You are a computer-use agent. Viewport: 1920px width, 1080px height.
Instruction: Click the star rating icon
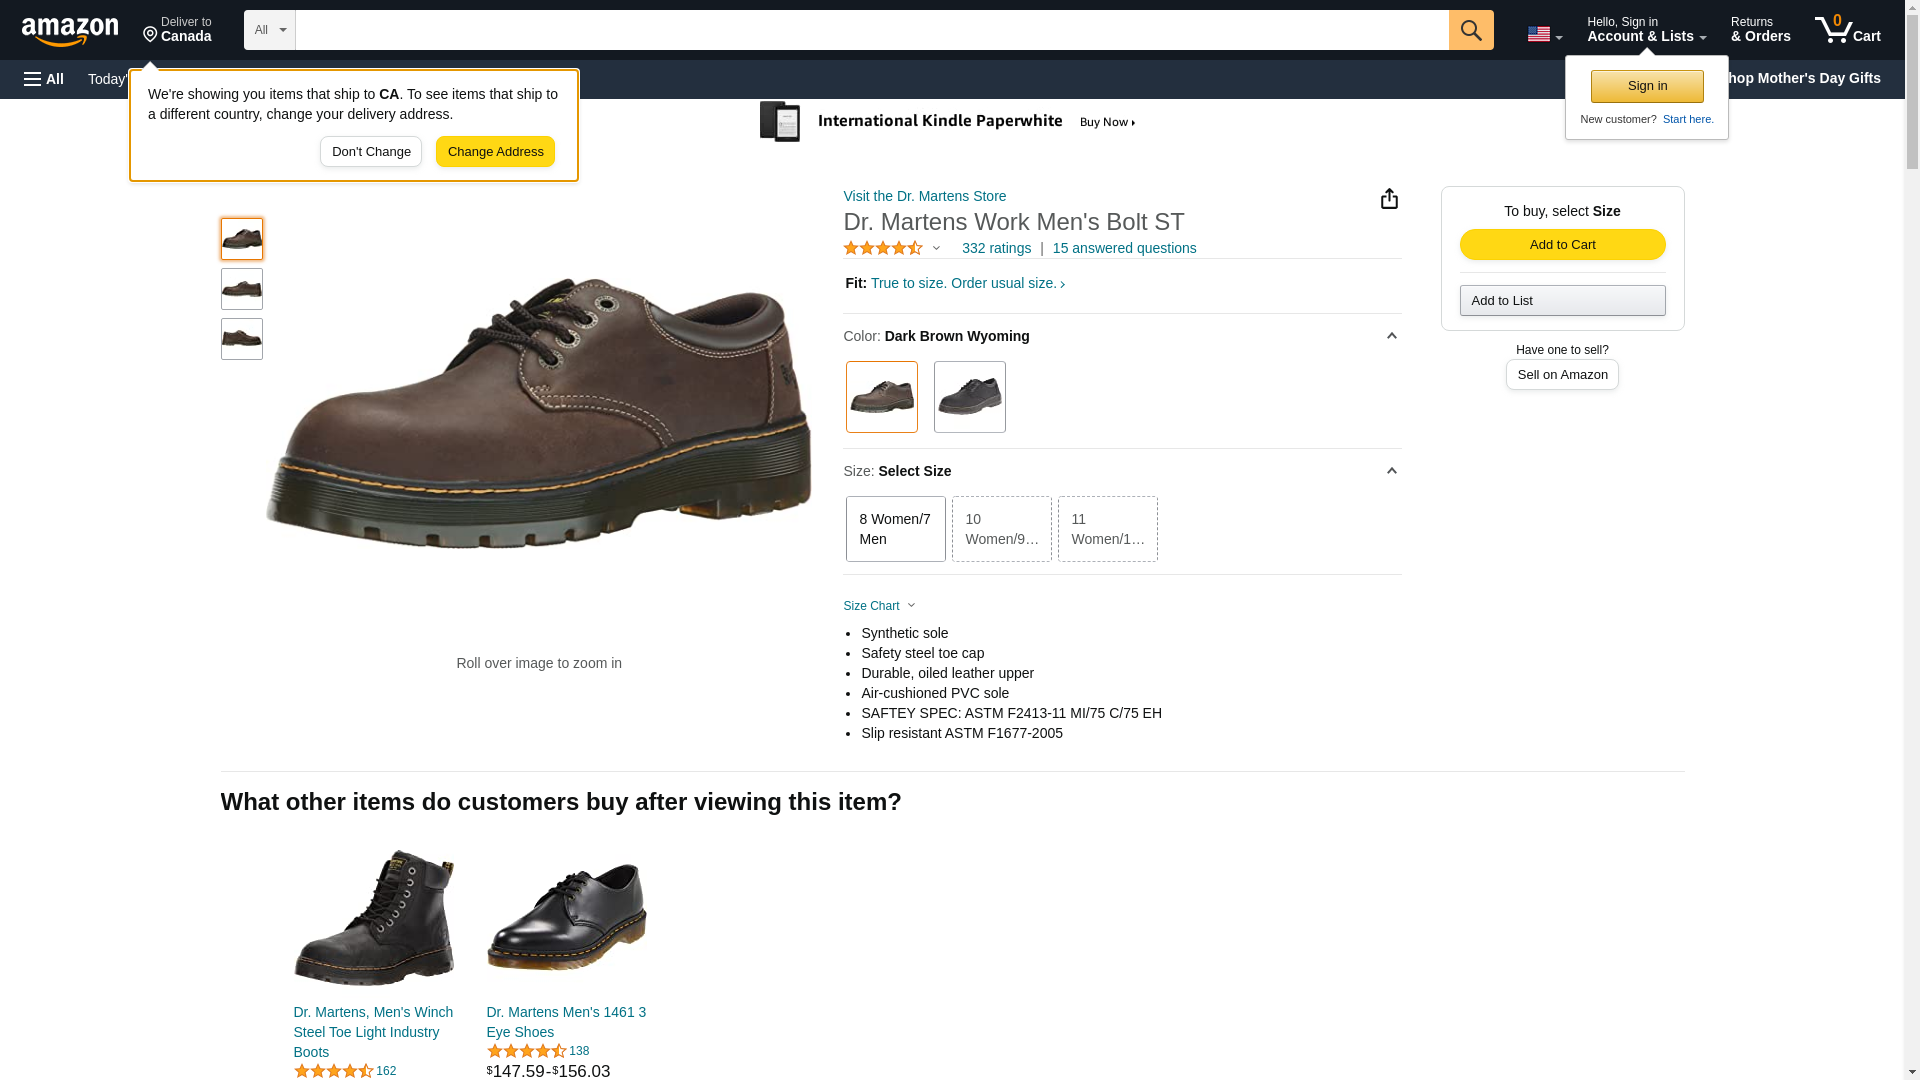pos(883,248)
